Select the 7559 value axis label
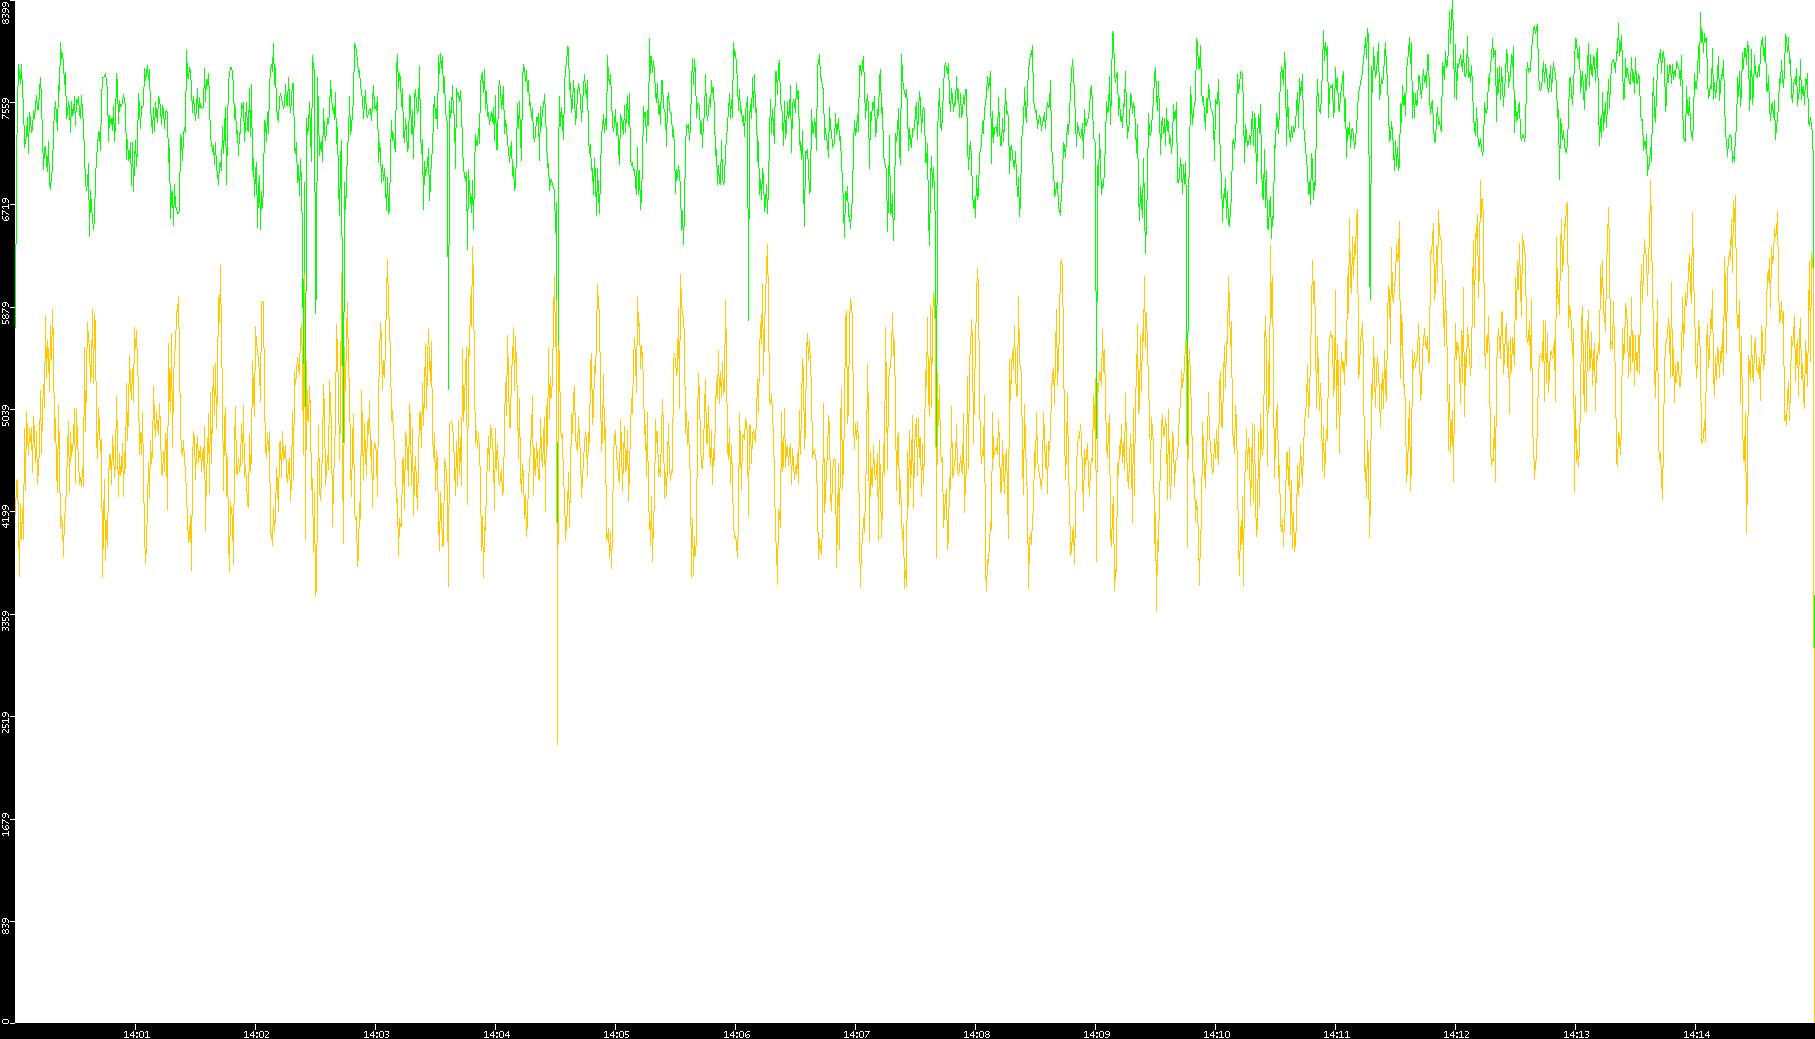The width and height of the screenshot is (1815, 1039). coord(6,107)
